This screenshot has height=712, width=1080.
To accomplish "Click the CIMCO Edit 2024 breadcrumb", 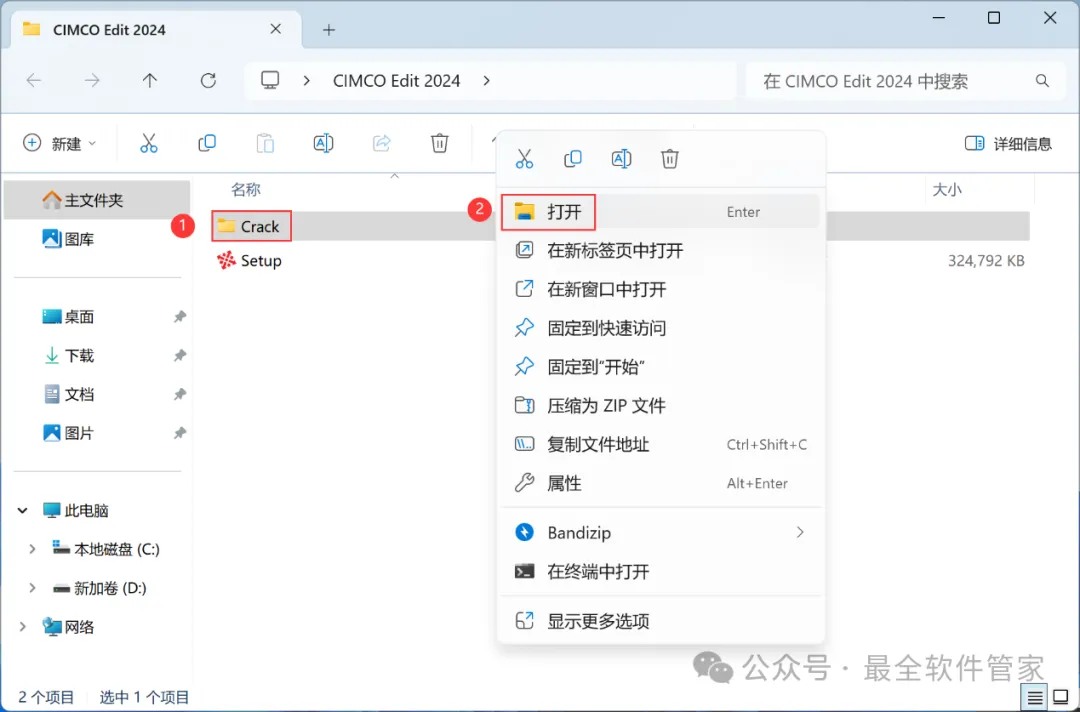I will coord(396,81).
